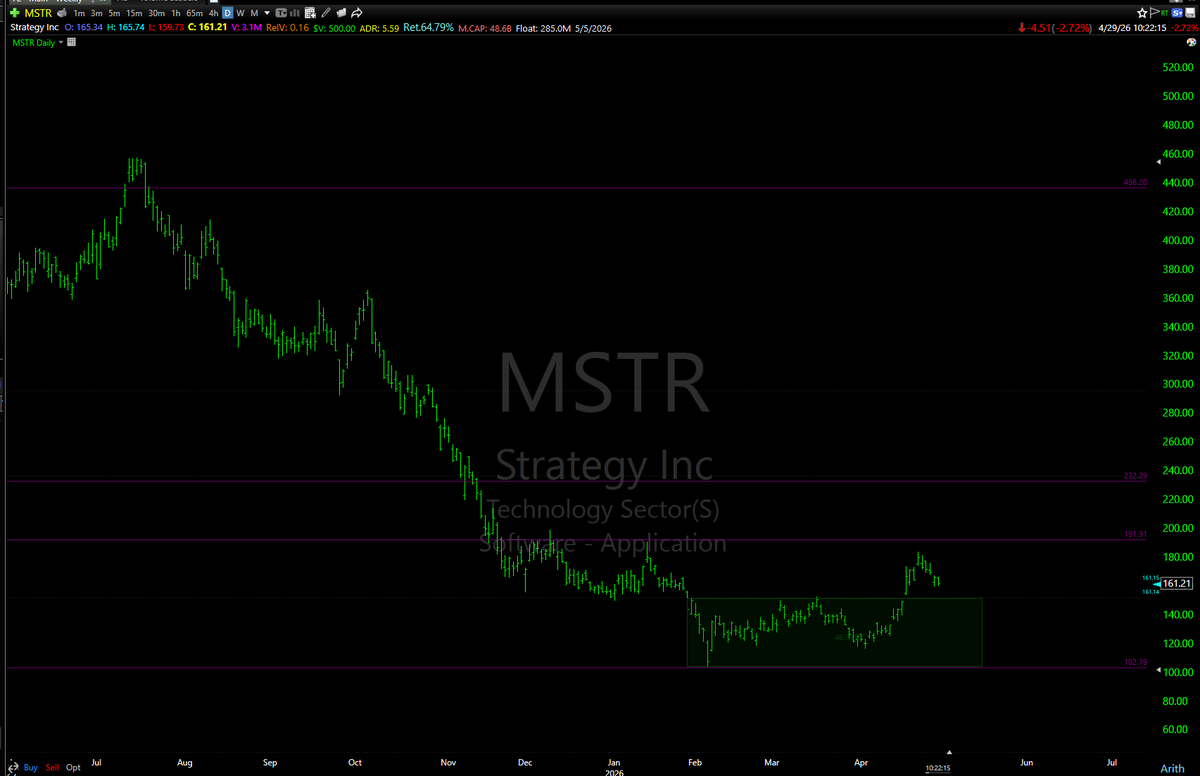Click the 102.78 horizontal line label
The width and height of the screenshot is (1200, 776).
point(1135,662)
